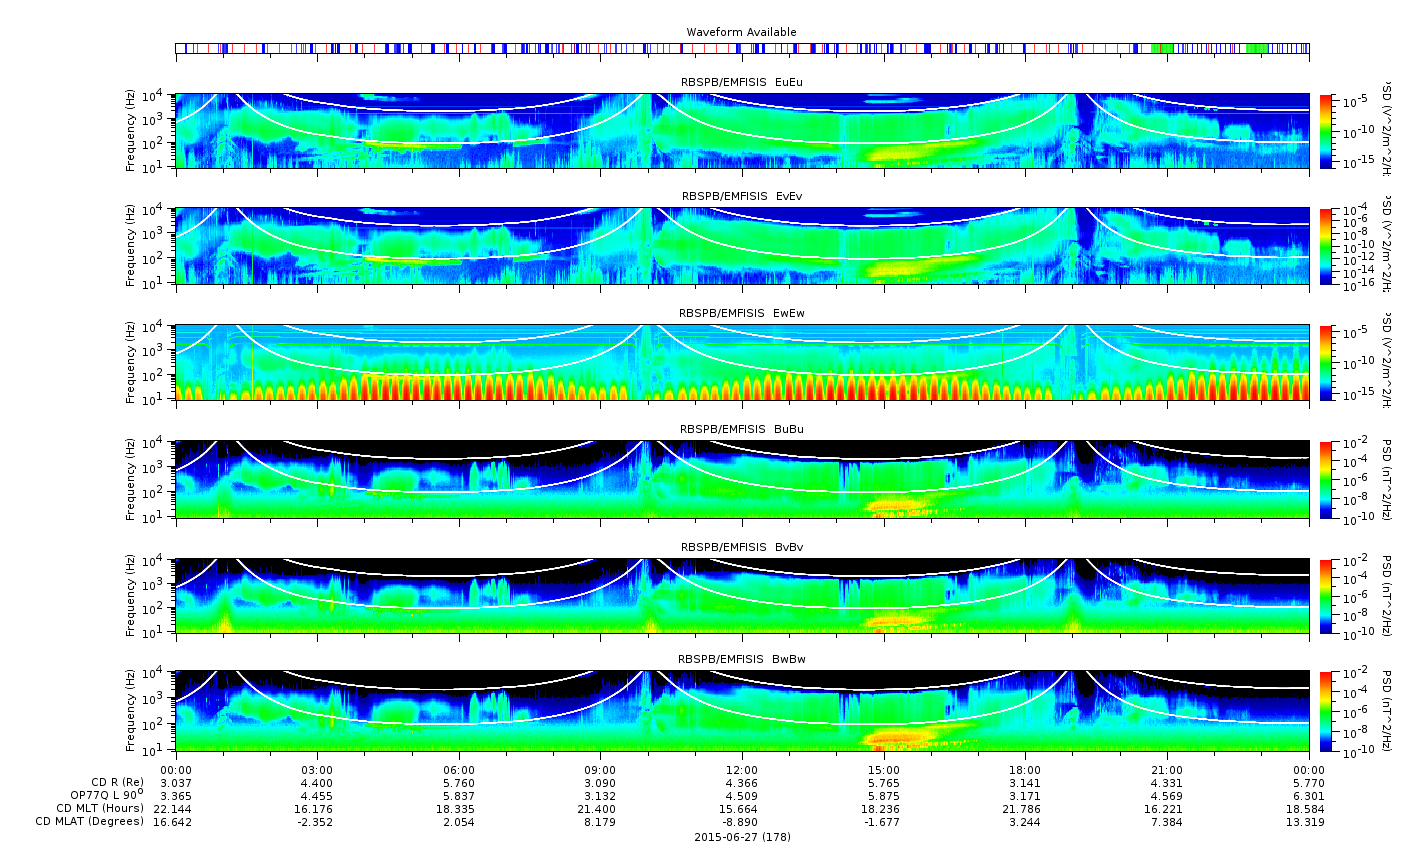The height and width of the screenshot is (859, 1408).
Task: Click the EwEw spectrogram panel
Action: 742,362
